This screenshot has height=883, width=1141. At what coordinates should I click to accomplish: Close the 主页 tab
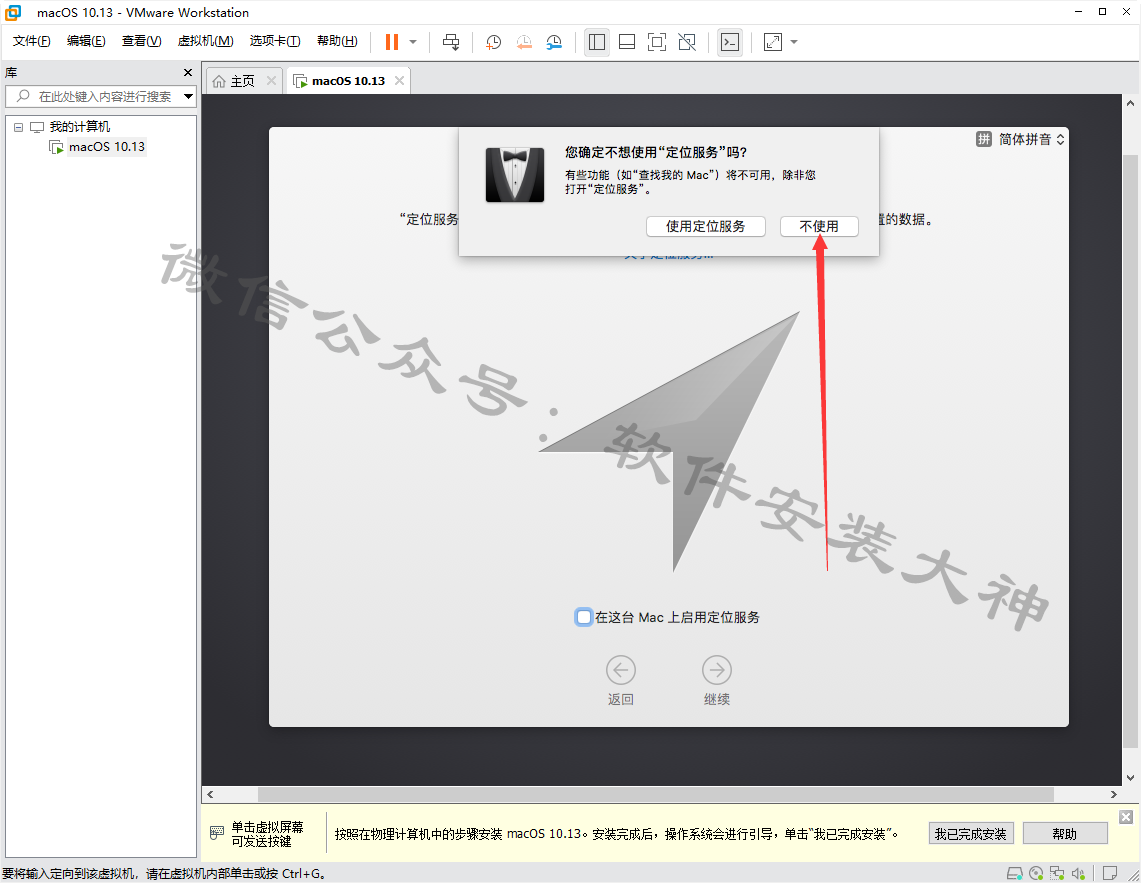[x=271, y=80]
